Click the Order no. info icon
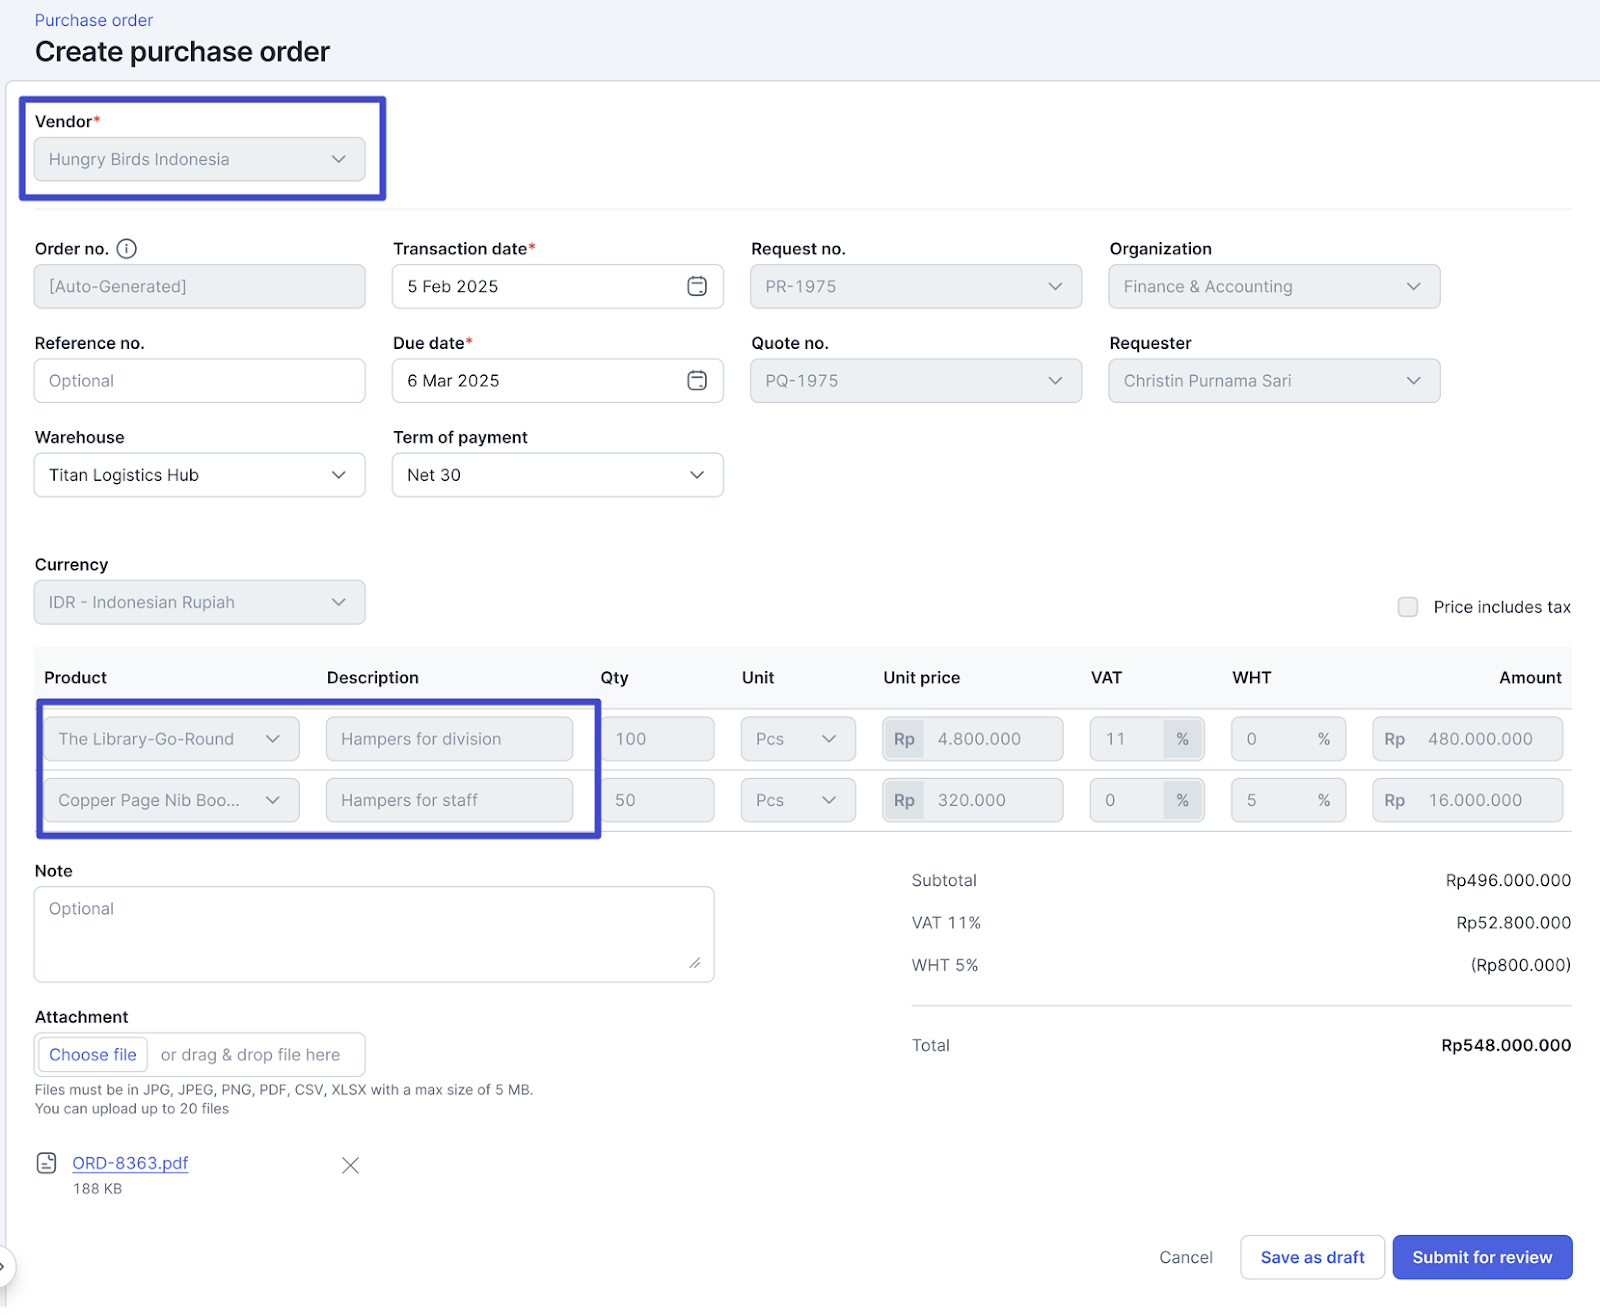The height and width of the screenshot is (1315, 1600). (x=127, y=249)
